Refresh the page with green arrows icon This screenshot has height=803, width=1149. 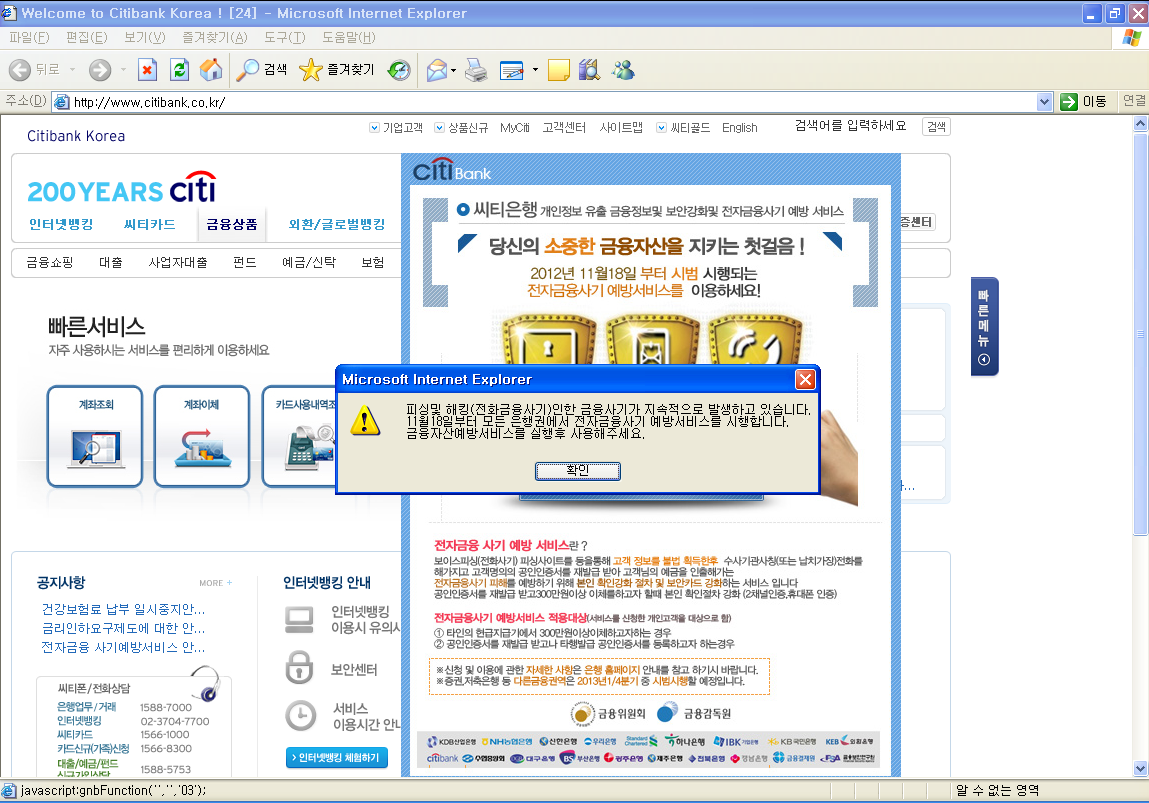[180, 70]
